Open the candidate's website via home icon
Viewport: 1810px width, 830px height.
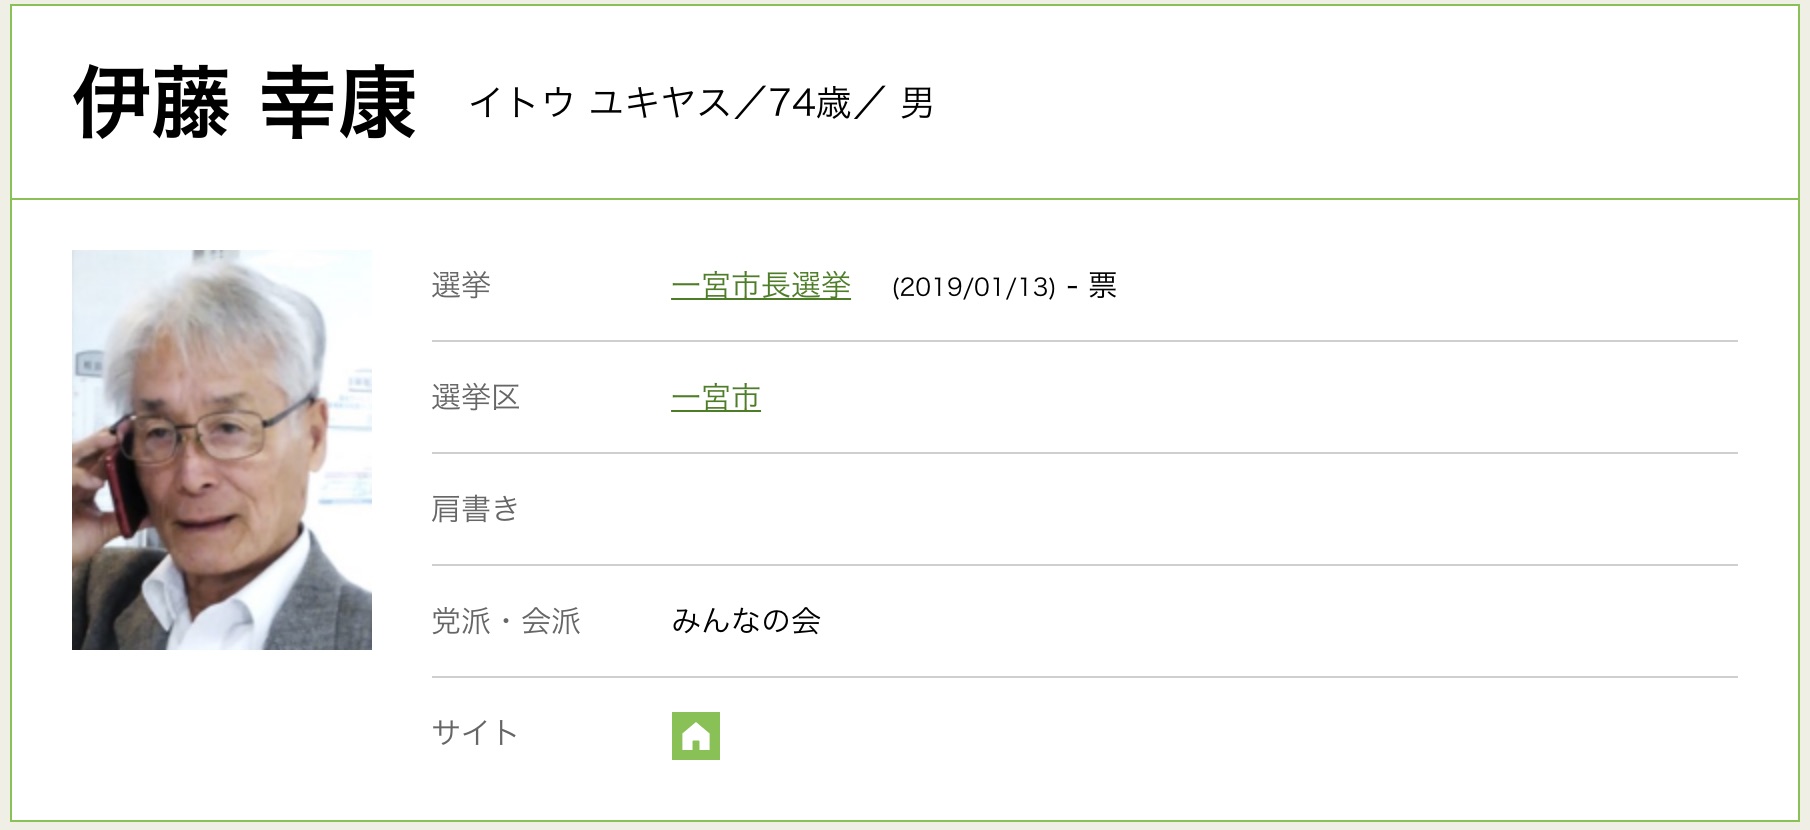(x=695, y=736)
